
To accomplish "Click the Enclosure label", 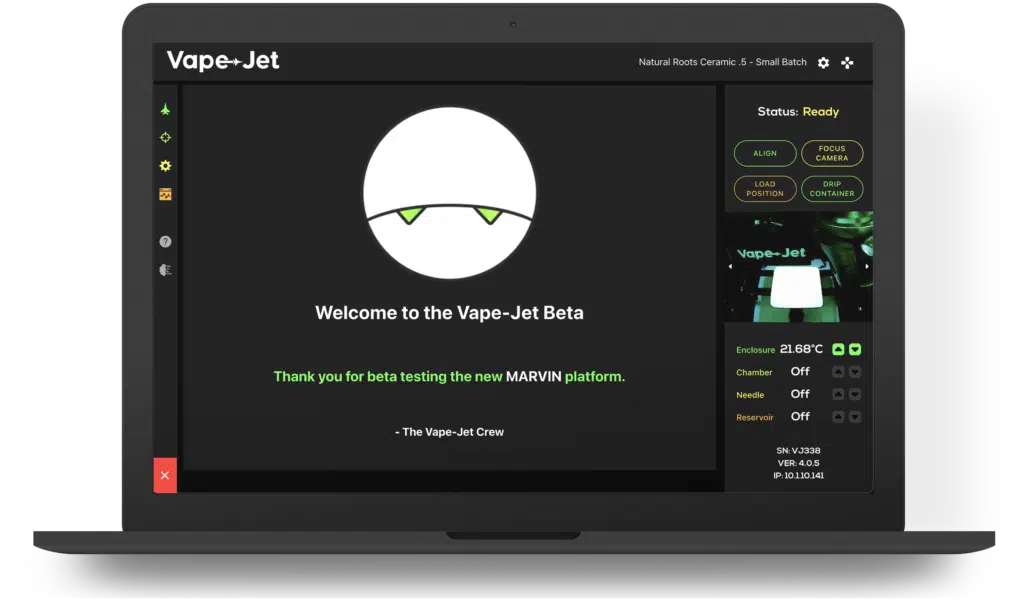I will (756, 350).
